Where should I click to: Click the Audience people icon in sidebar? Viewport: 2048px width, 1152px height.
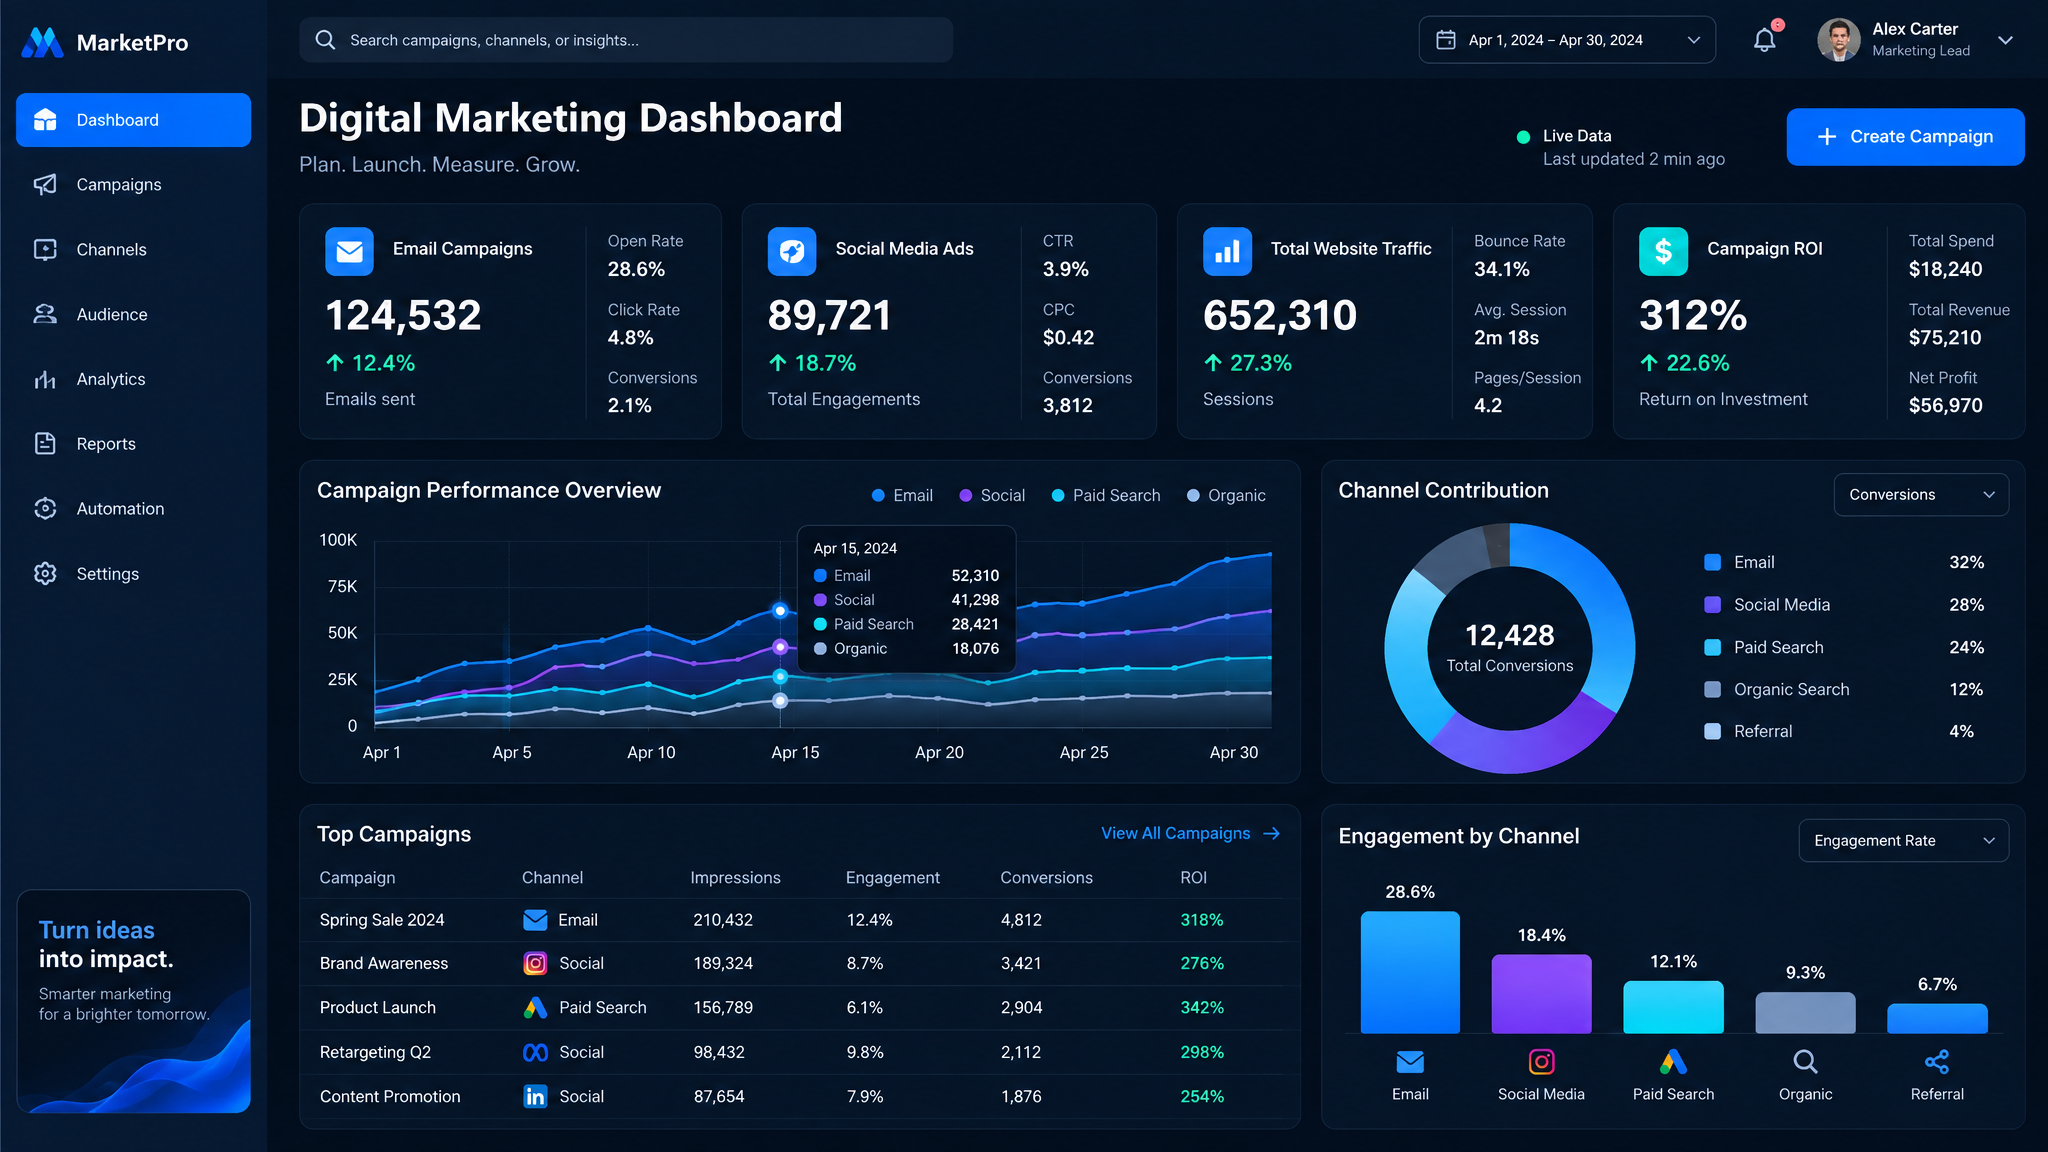[x=45, y=314]
